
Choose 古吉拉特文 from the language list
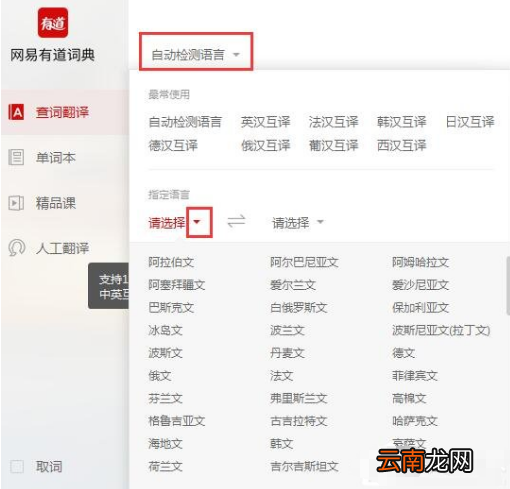click(298, 421)
